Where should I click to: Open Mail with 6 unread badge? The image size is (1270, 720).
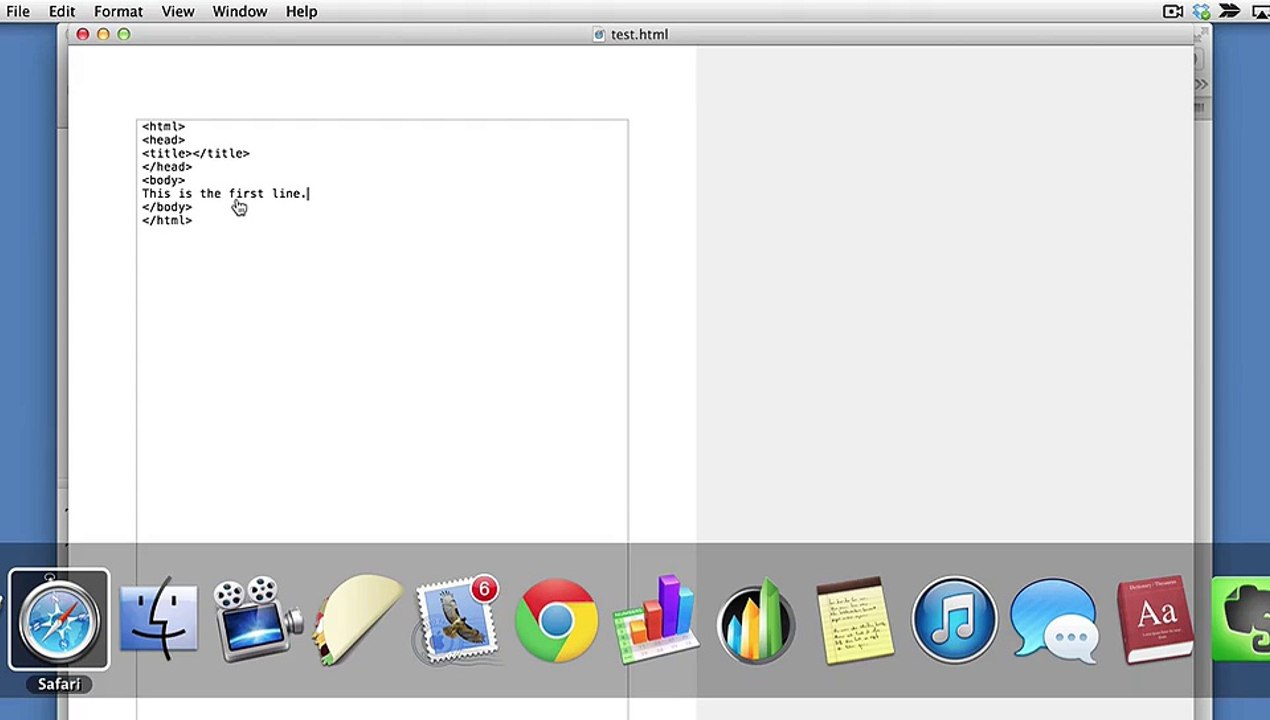click(x=456, y=620)
